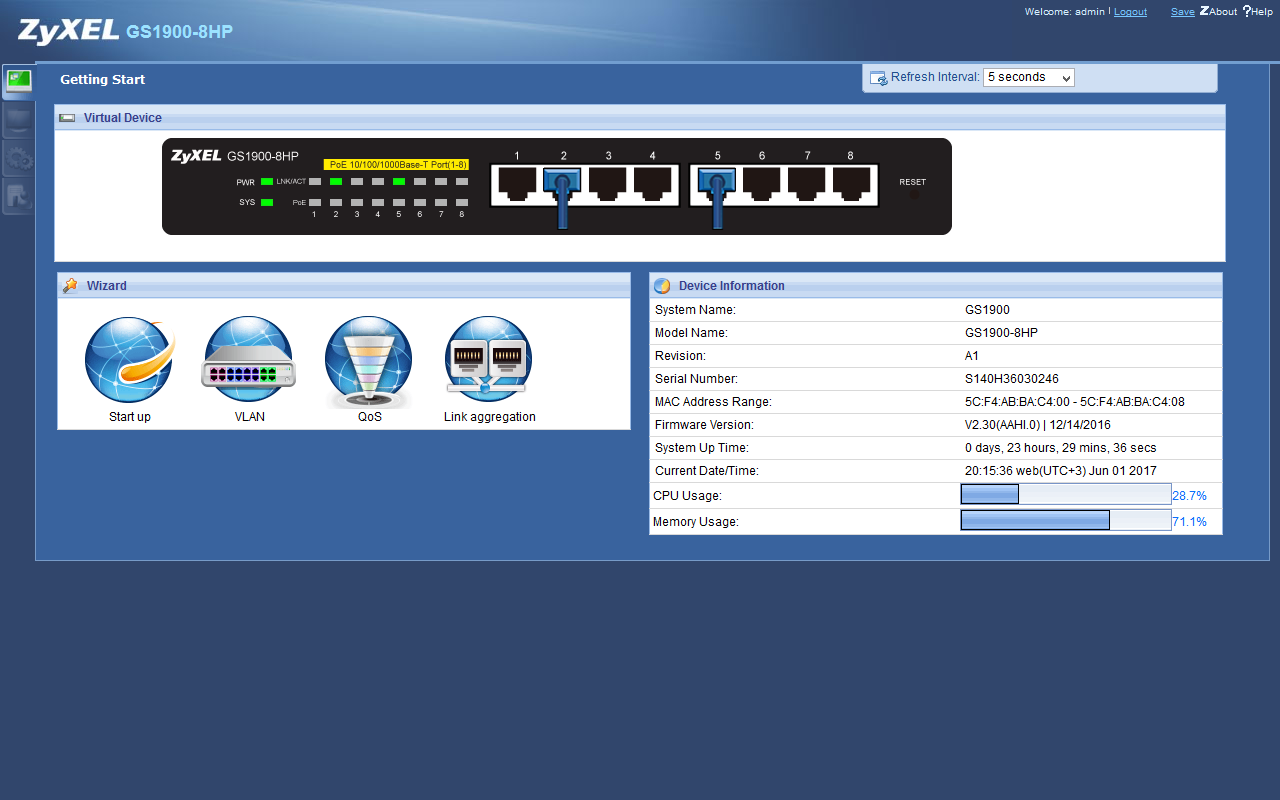Screen dimensions: 1280x800
Task: Click the Logout link
Action: [x=1130, y=12]
